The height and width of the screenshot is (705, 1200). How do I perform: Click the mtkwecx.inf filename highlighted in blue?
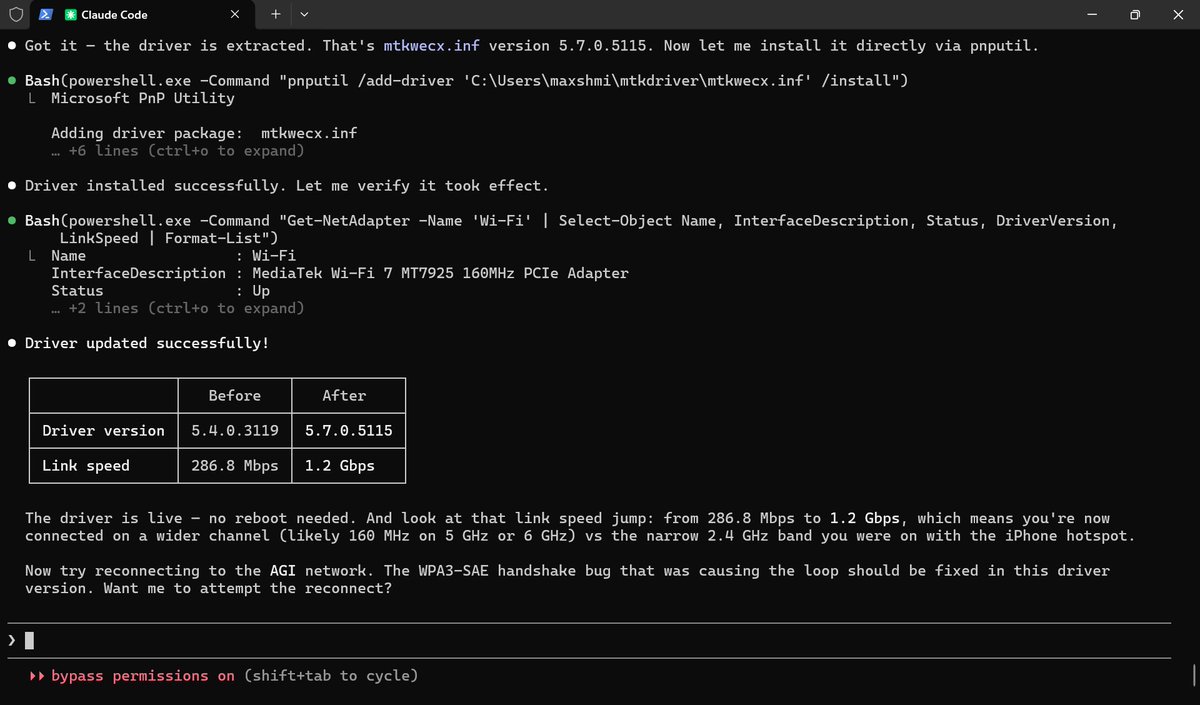tap(430, 46)
